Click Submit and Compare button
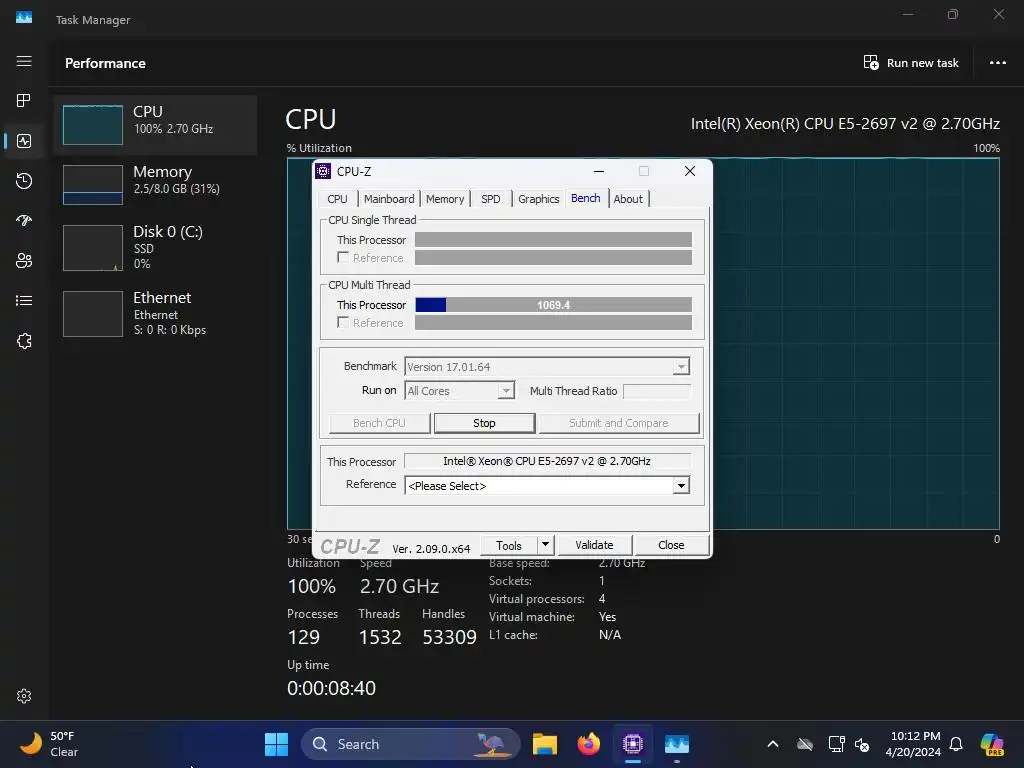The width and height of the screenshot is (1024, 768). pos(618,423)
